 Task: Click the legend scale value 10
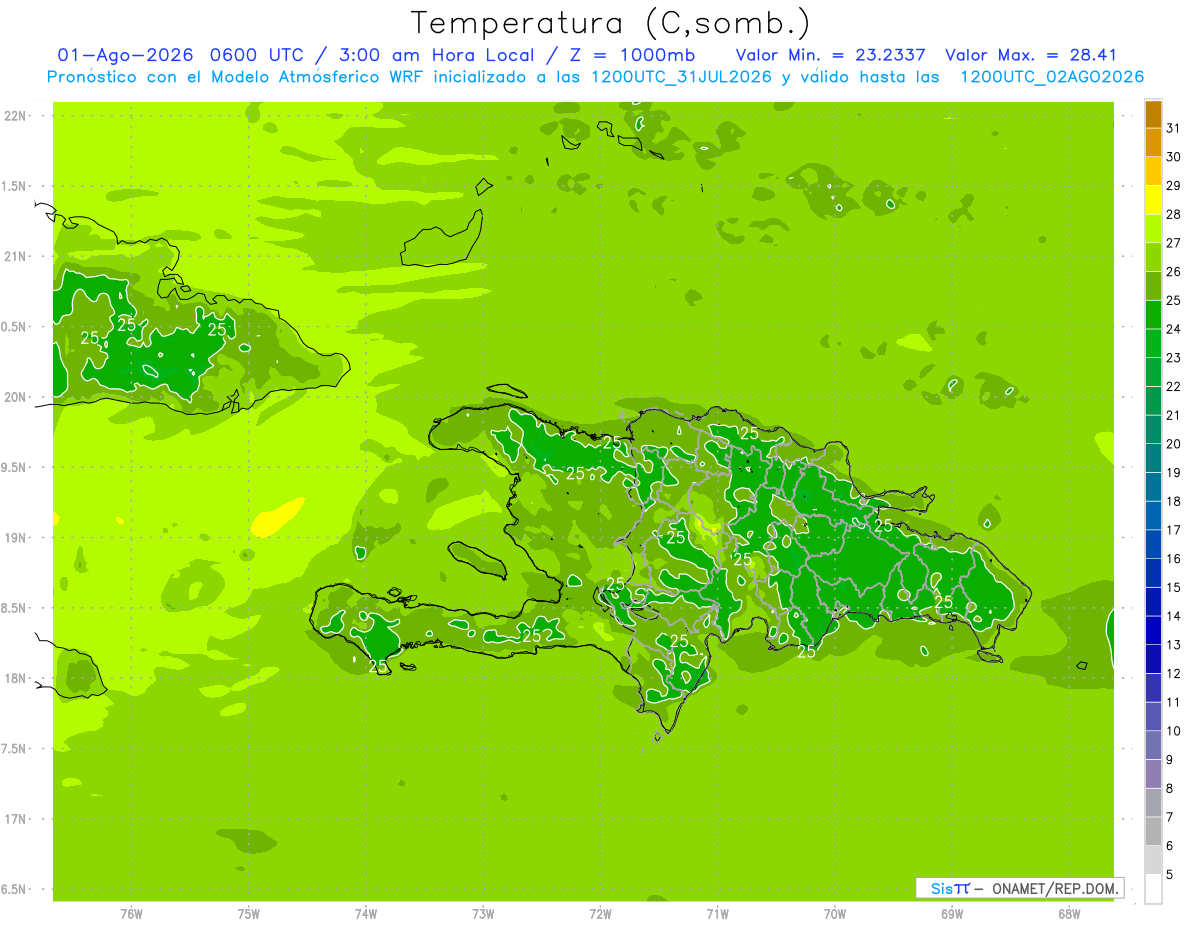click(1174, 731)
